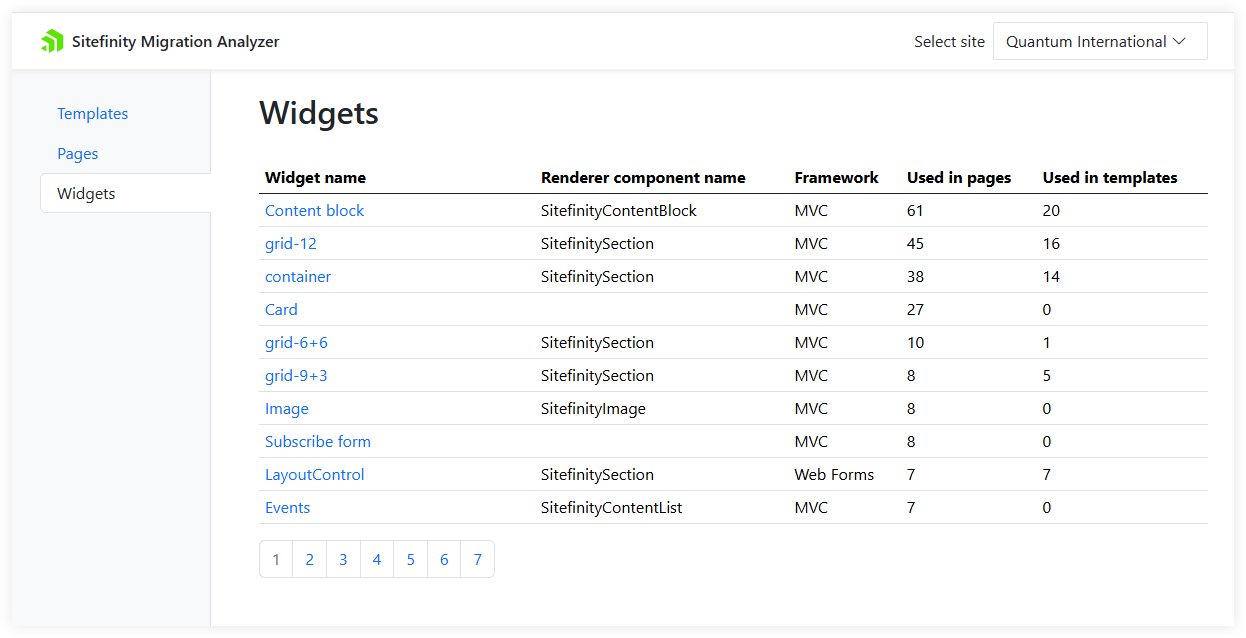This screenshot has width=1246, height=638.
Task: Click the Framework column header
Action: click(x=836, y=177)
